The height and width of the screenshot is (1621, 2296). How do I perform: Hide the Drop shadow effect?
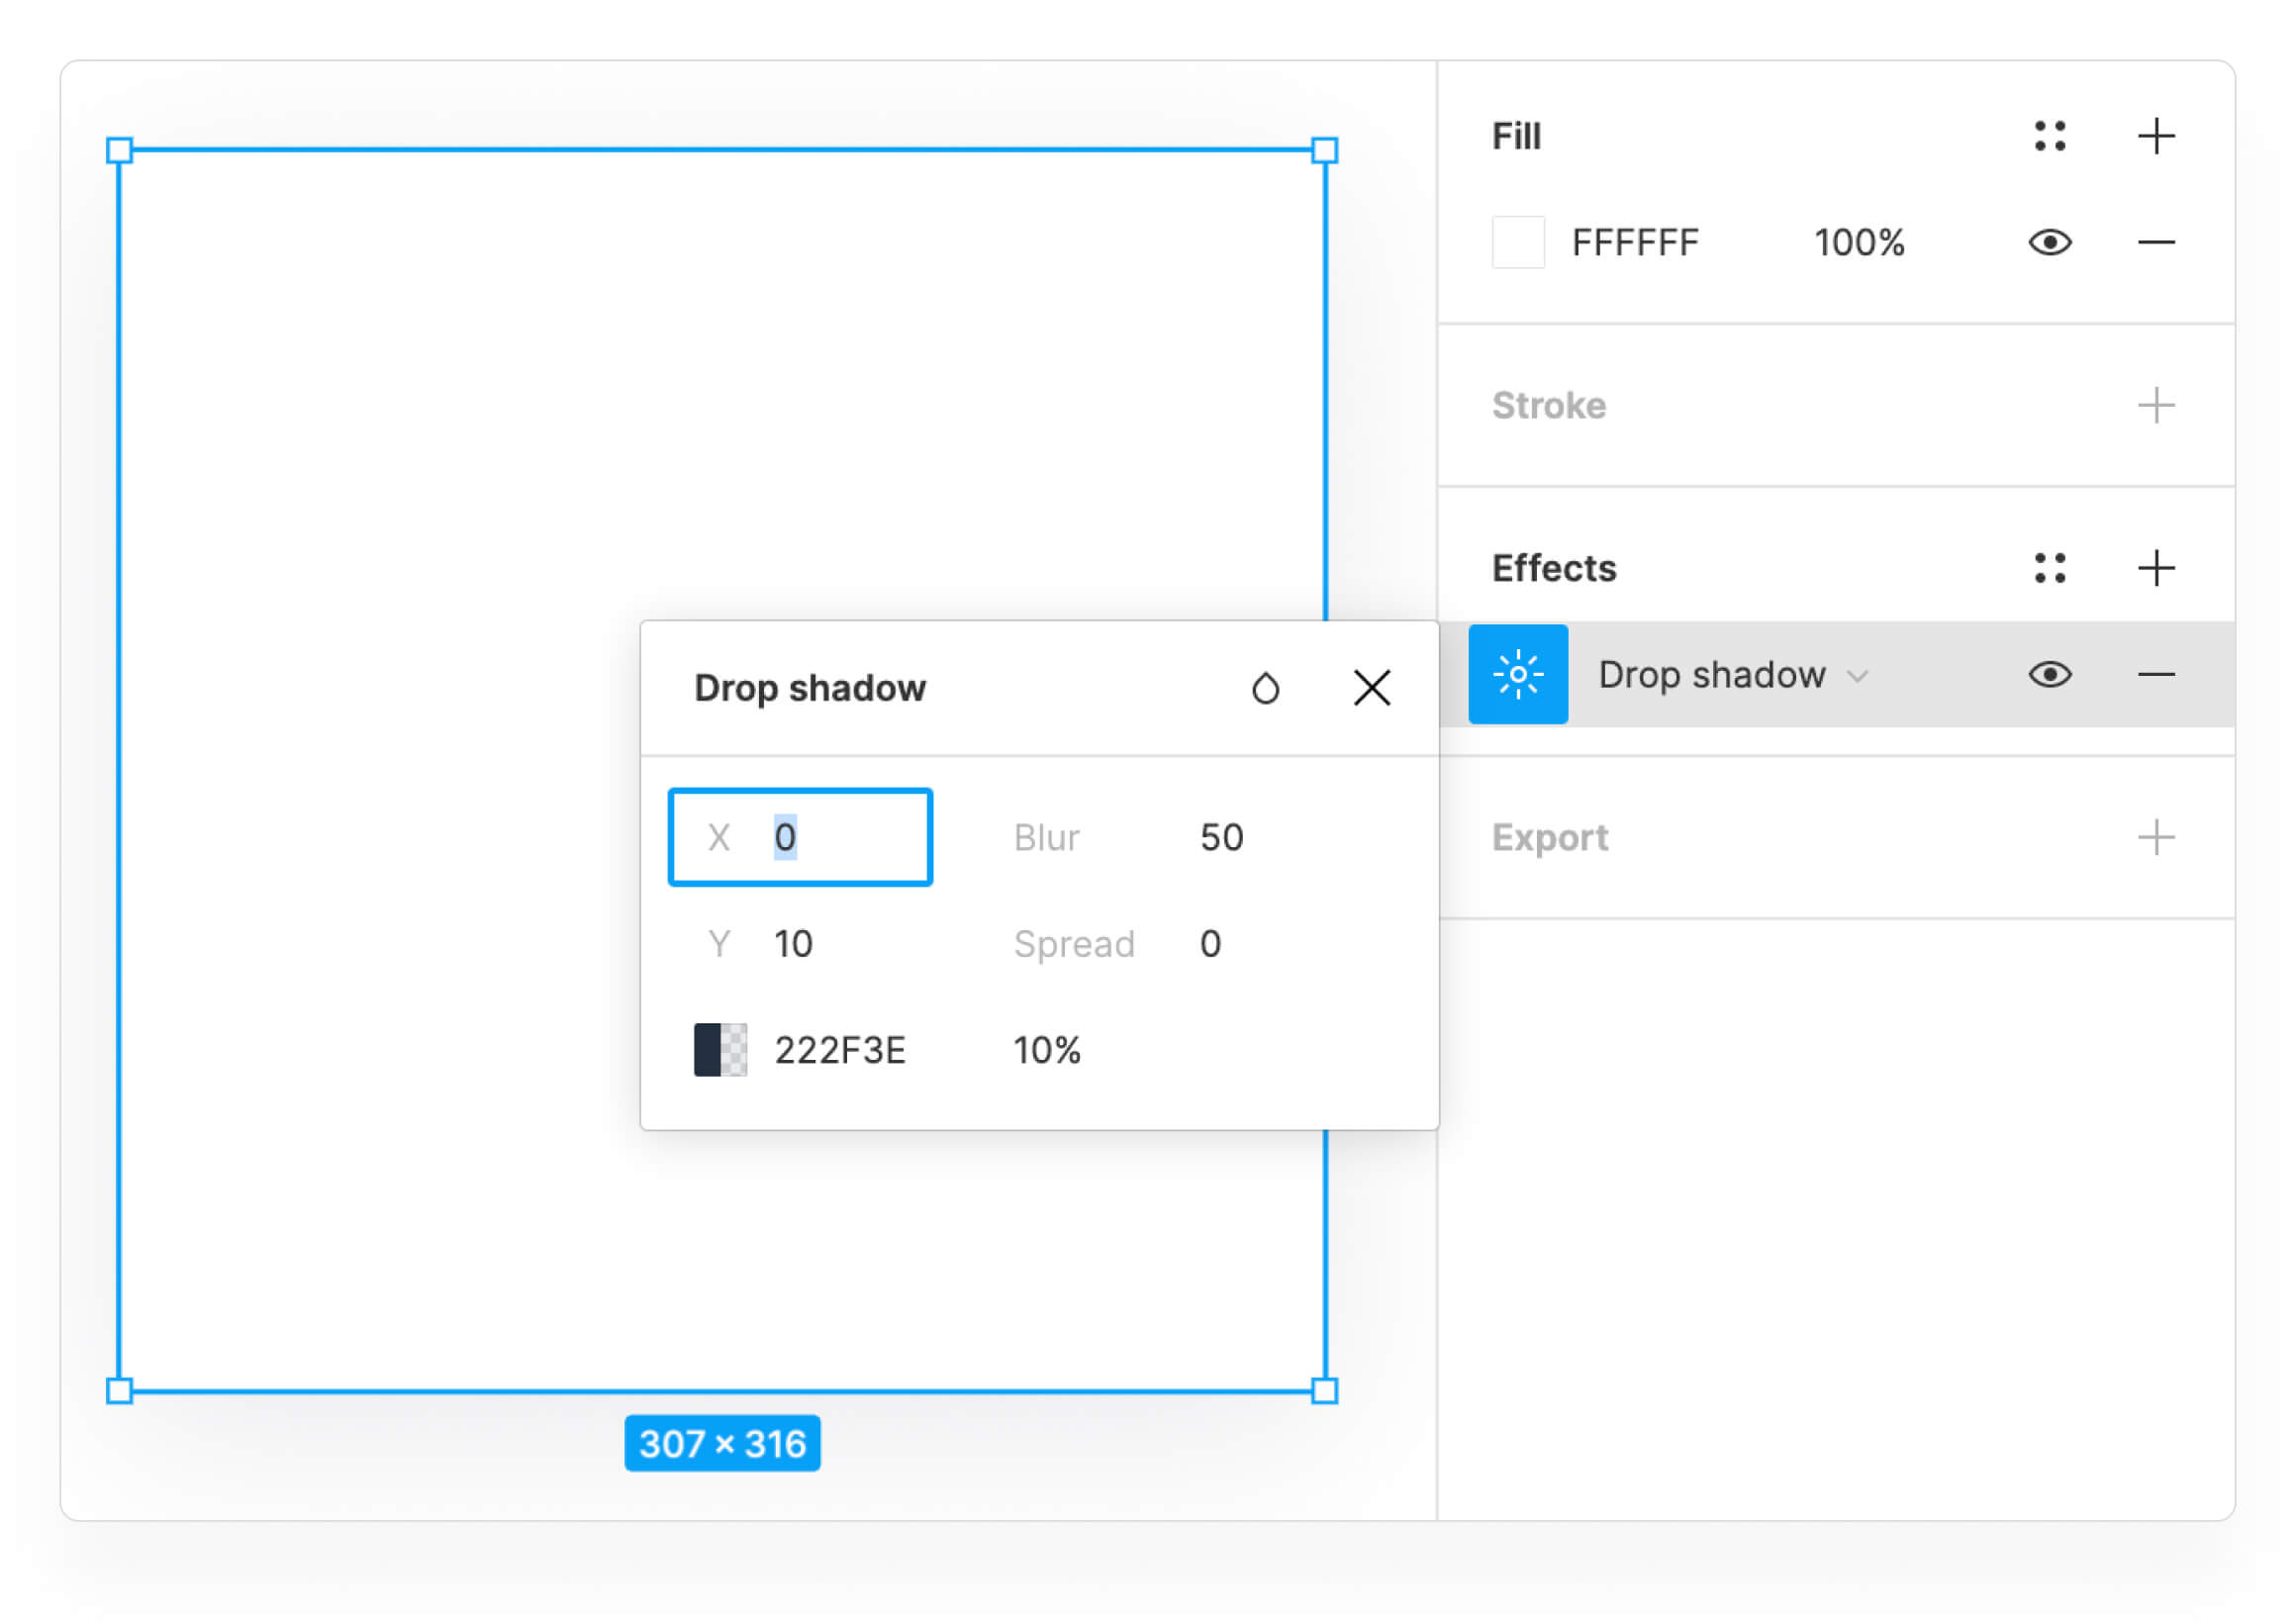[2049, 674]
